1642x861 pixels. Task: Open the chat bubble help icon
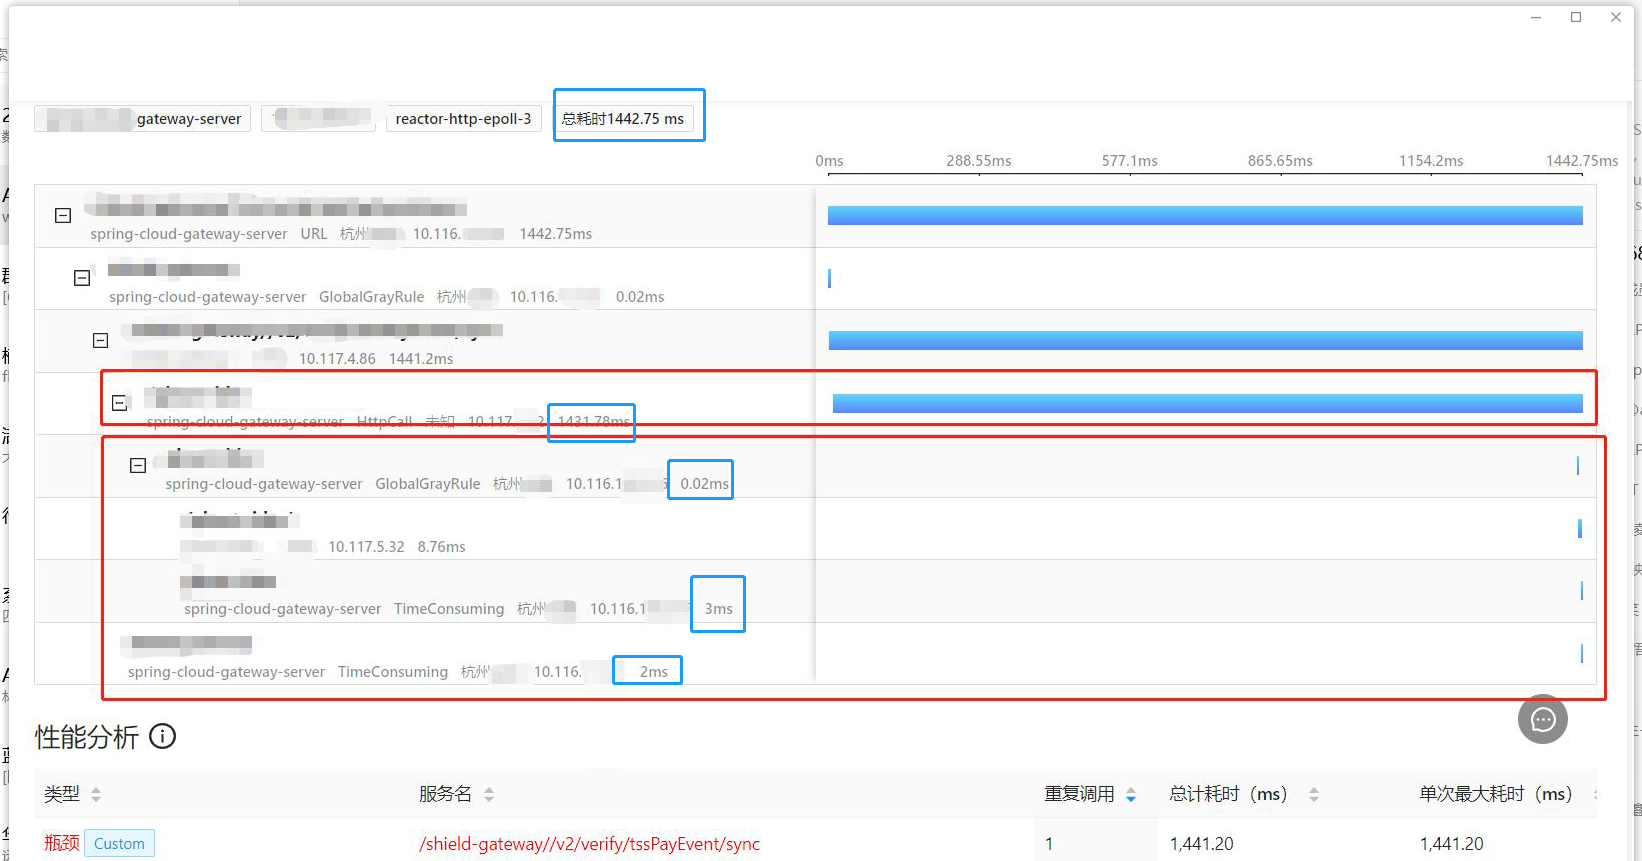coord(1543,719)
